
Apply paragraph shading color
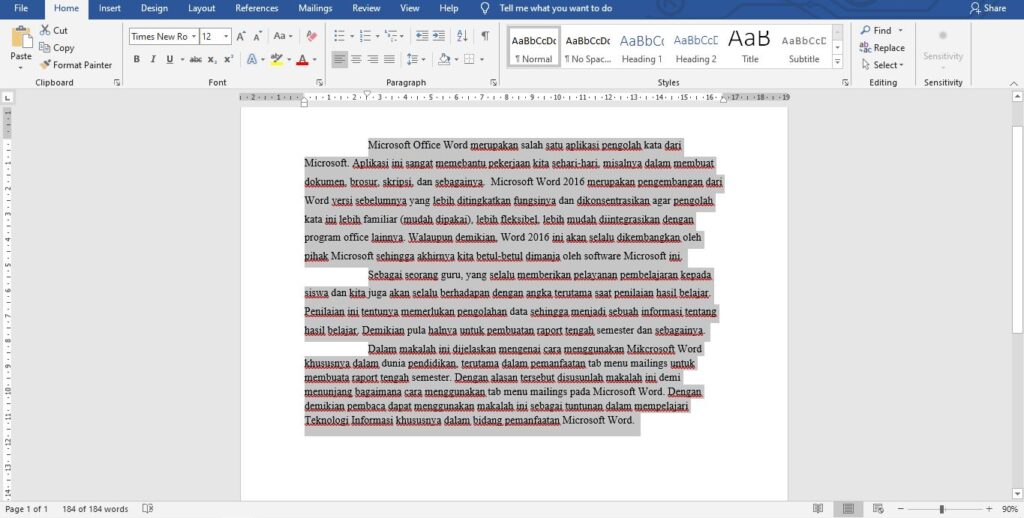[x=444, y=59]
